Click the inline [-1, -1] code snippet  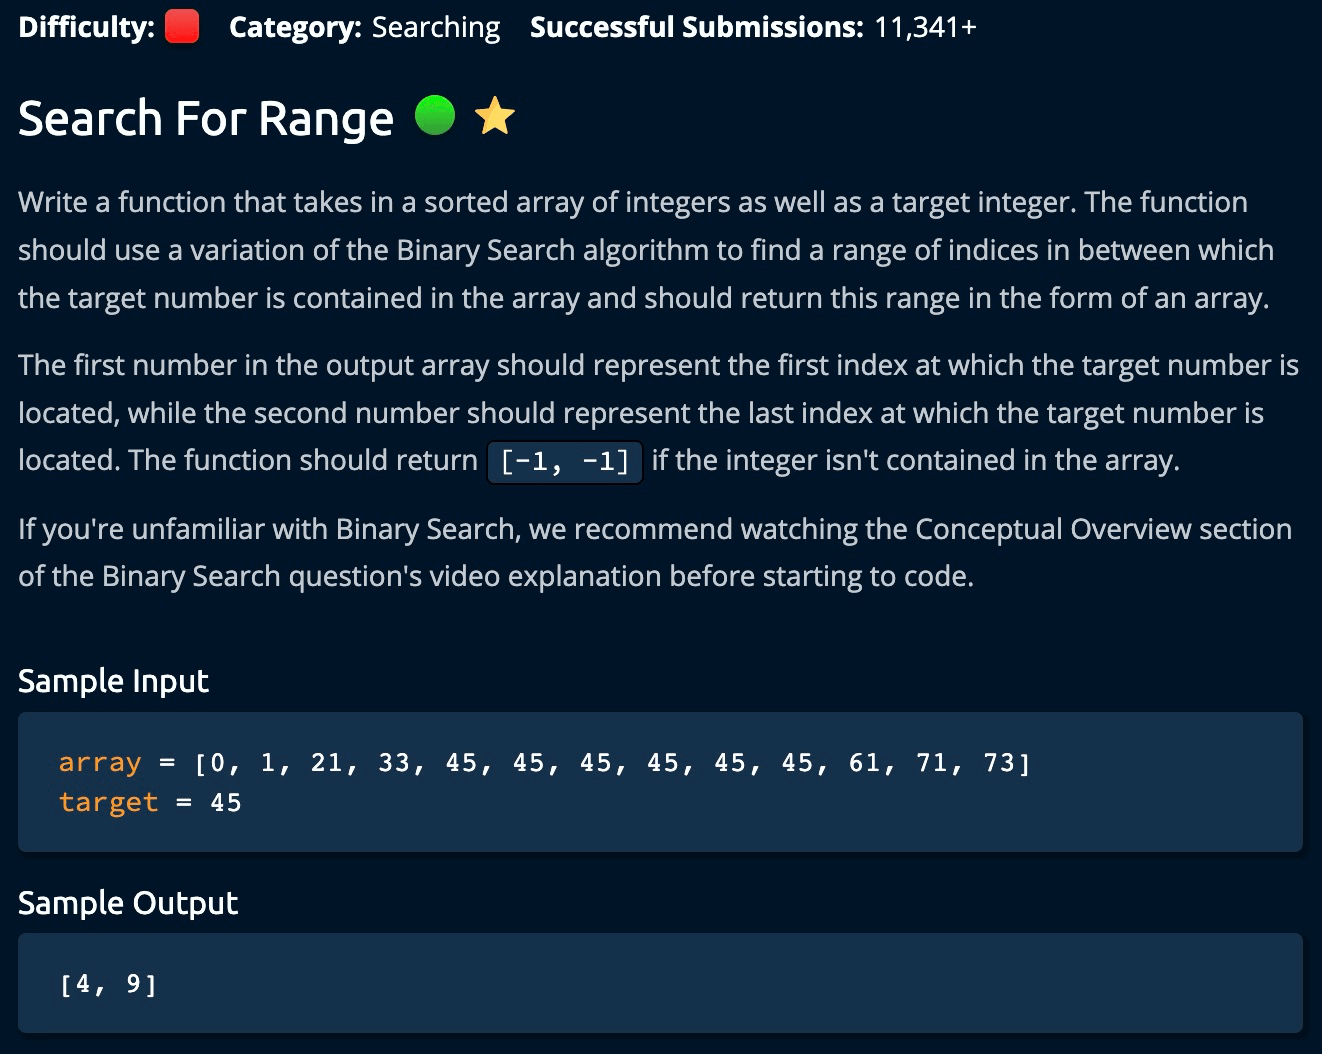(x=565, y=461)
